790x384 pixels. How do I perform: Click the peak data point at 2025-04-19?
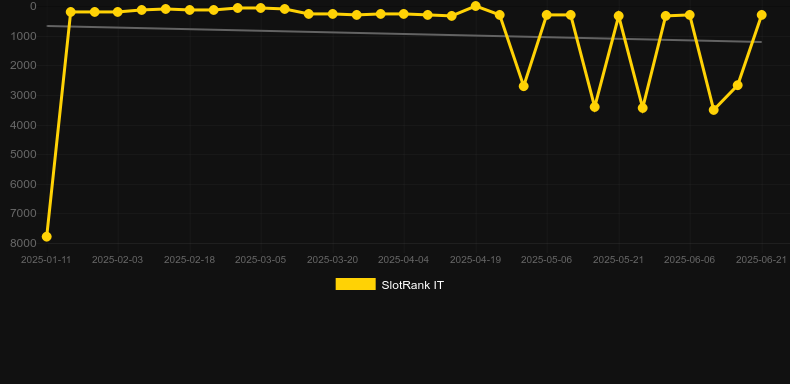click(475, 6)
